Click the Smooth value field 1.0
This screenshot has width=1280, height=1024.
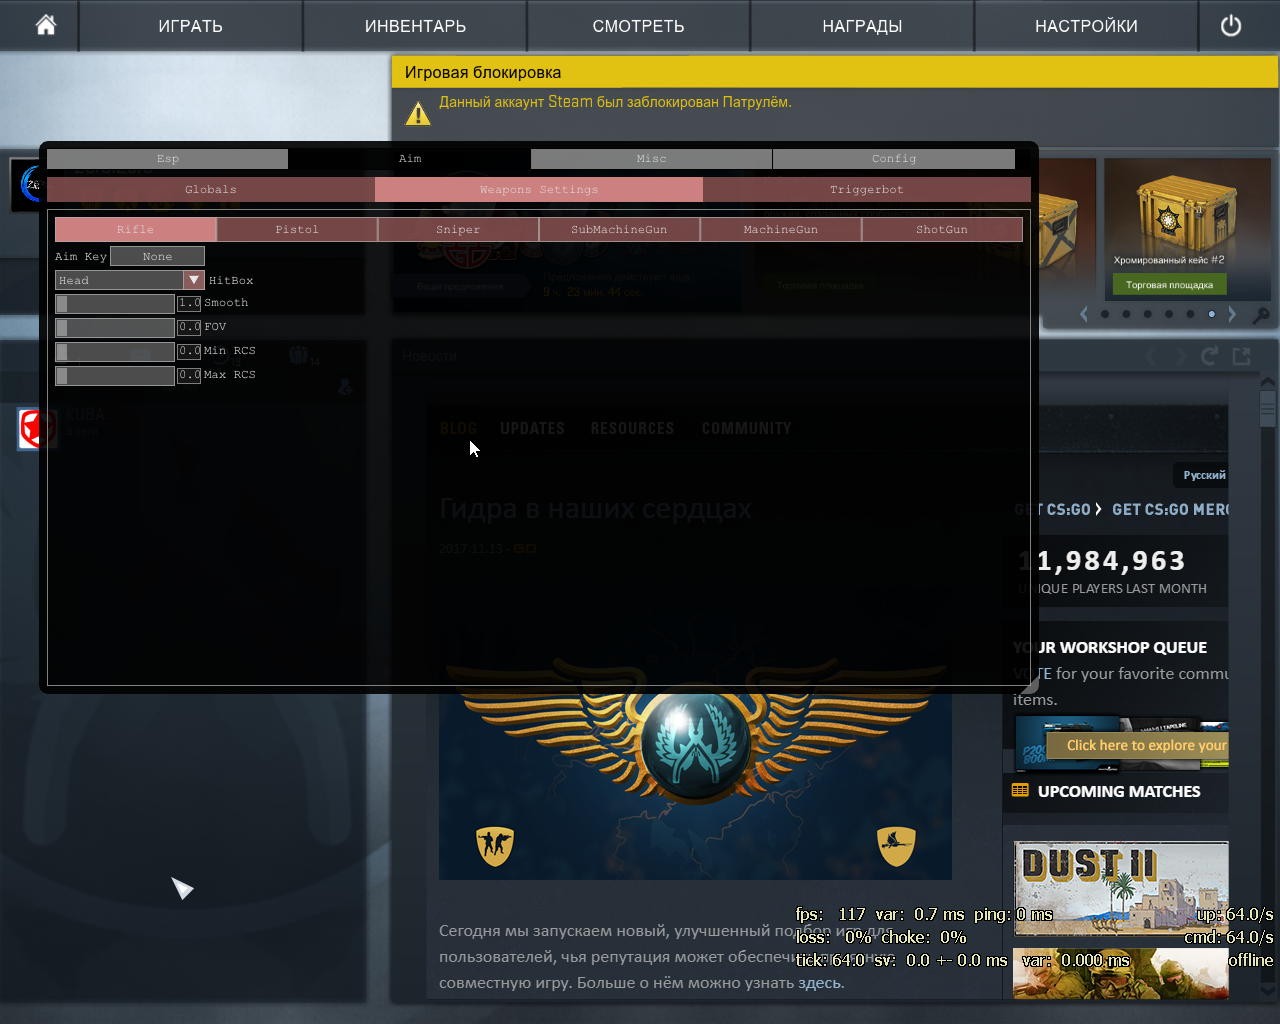pyautogui.click(x=189, y=303)
